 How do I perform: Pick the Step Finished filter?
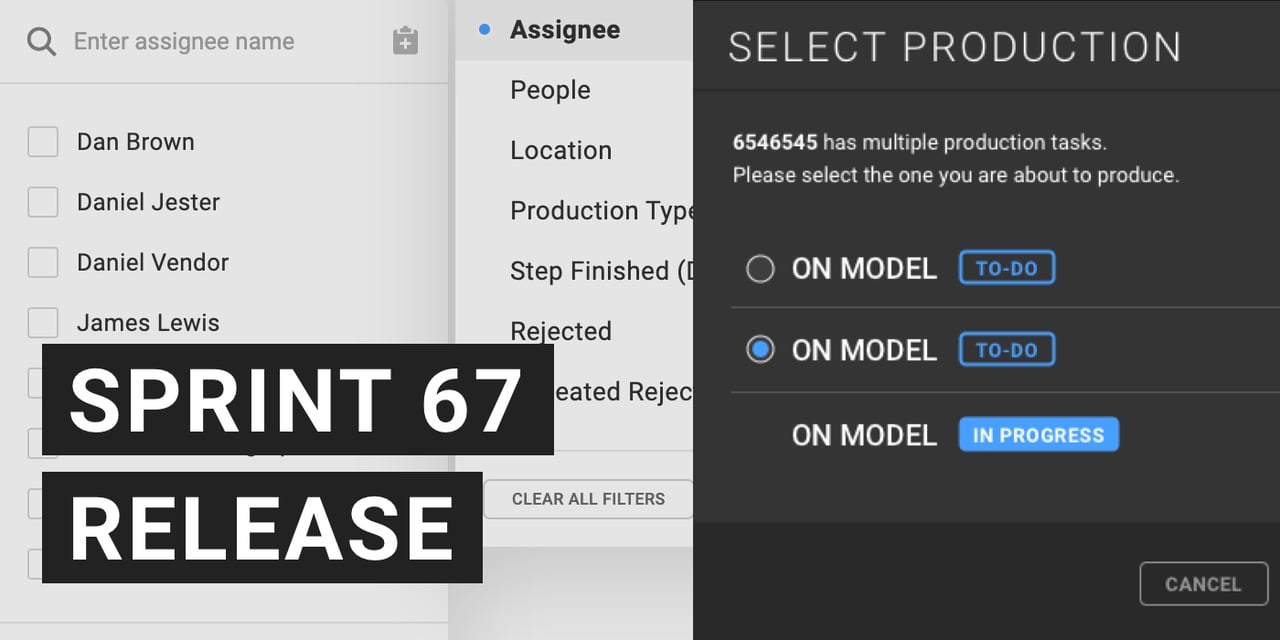(600, 270)
